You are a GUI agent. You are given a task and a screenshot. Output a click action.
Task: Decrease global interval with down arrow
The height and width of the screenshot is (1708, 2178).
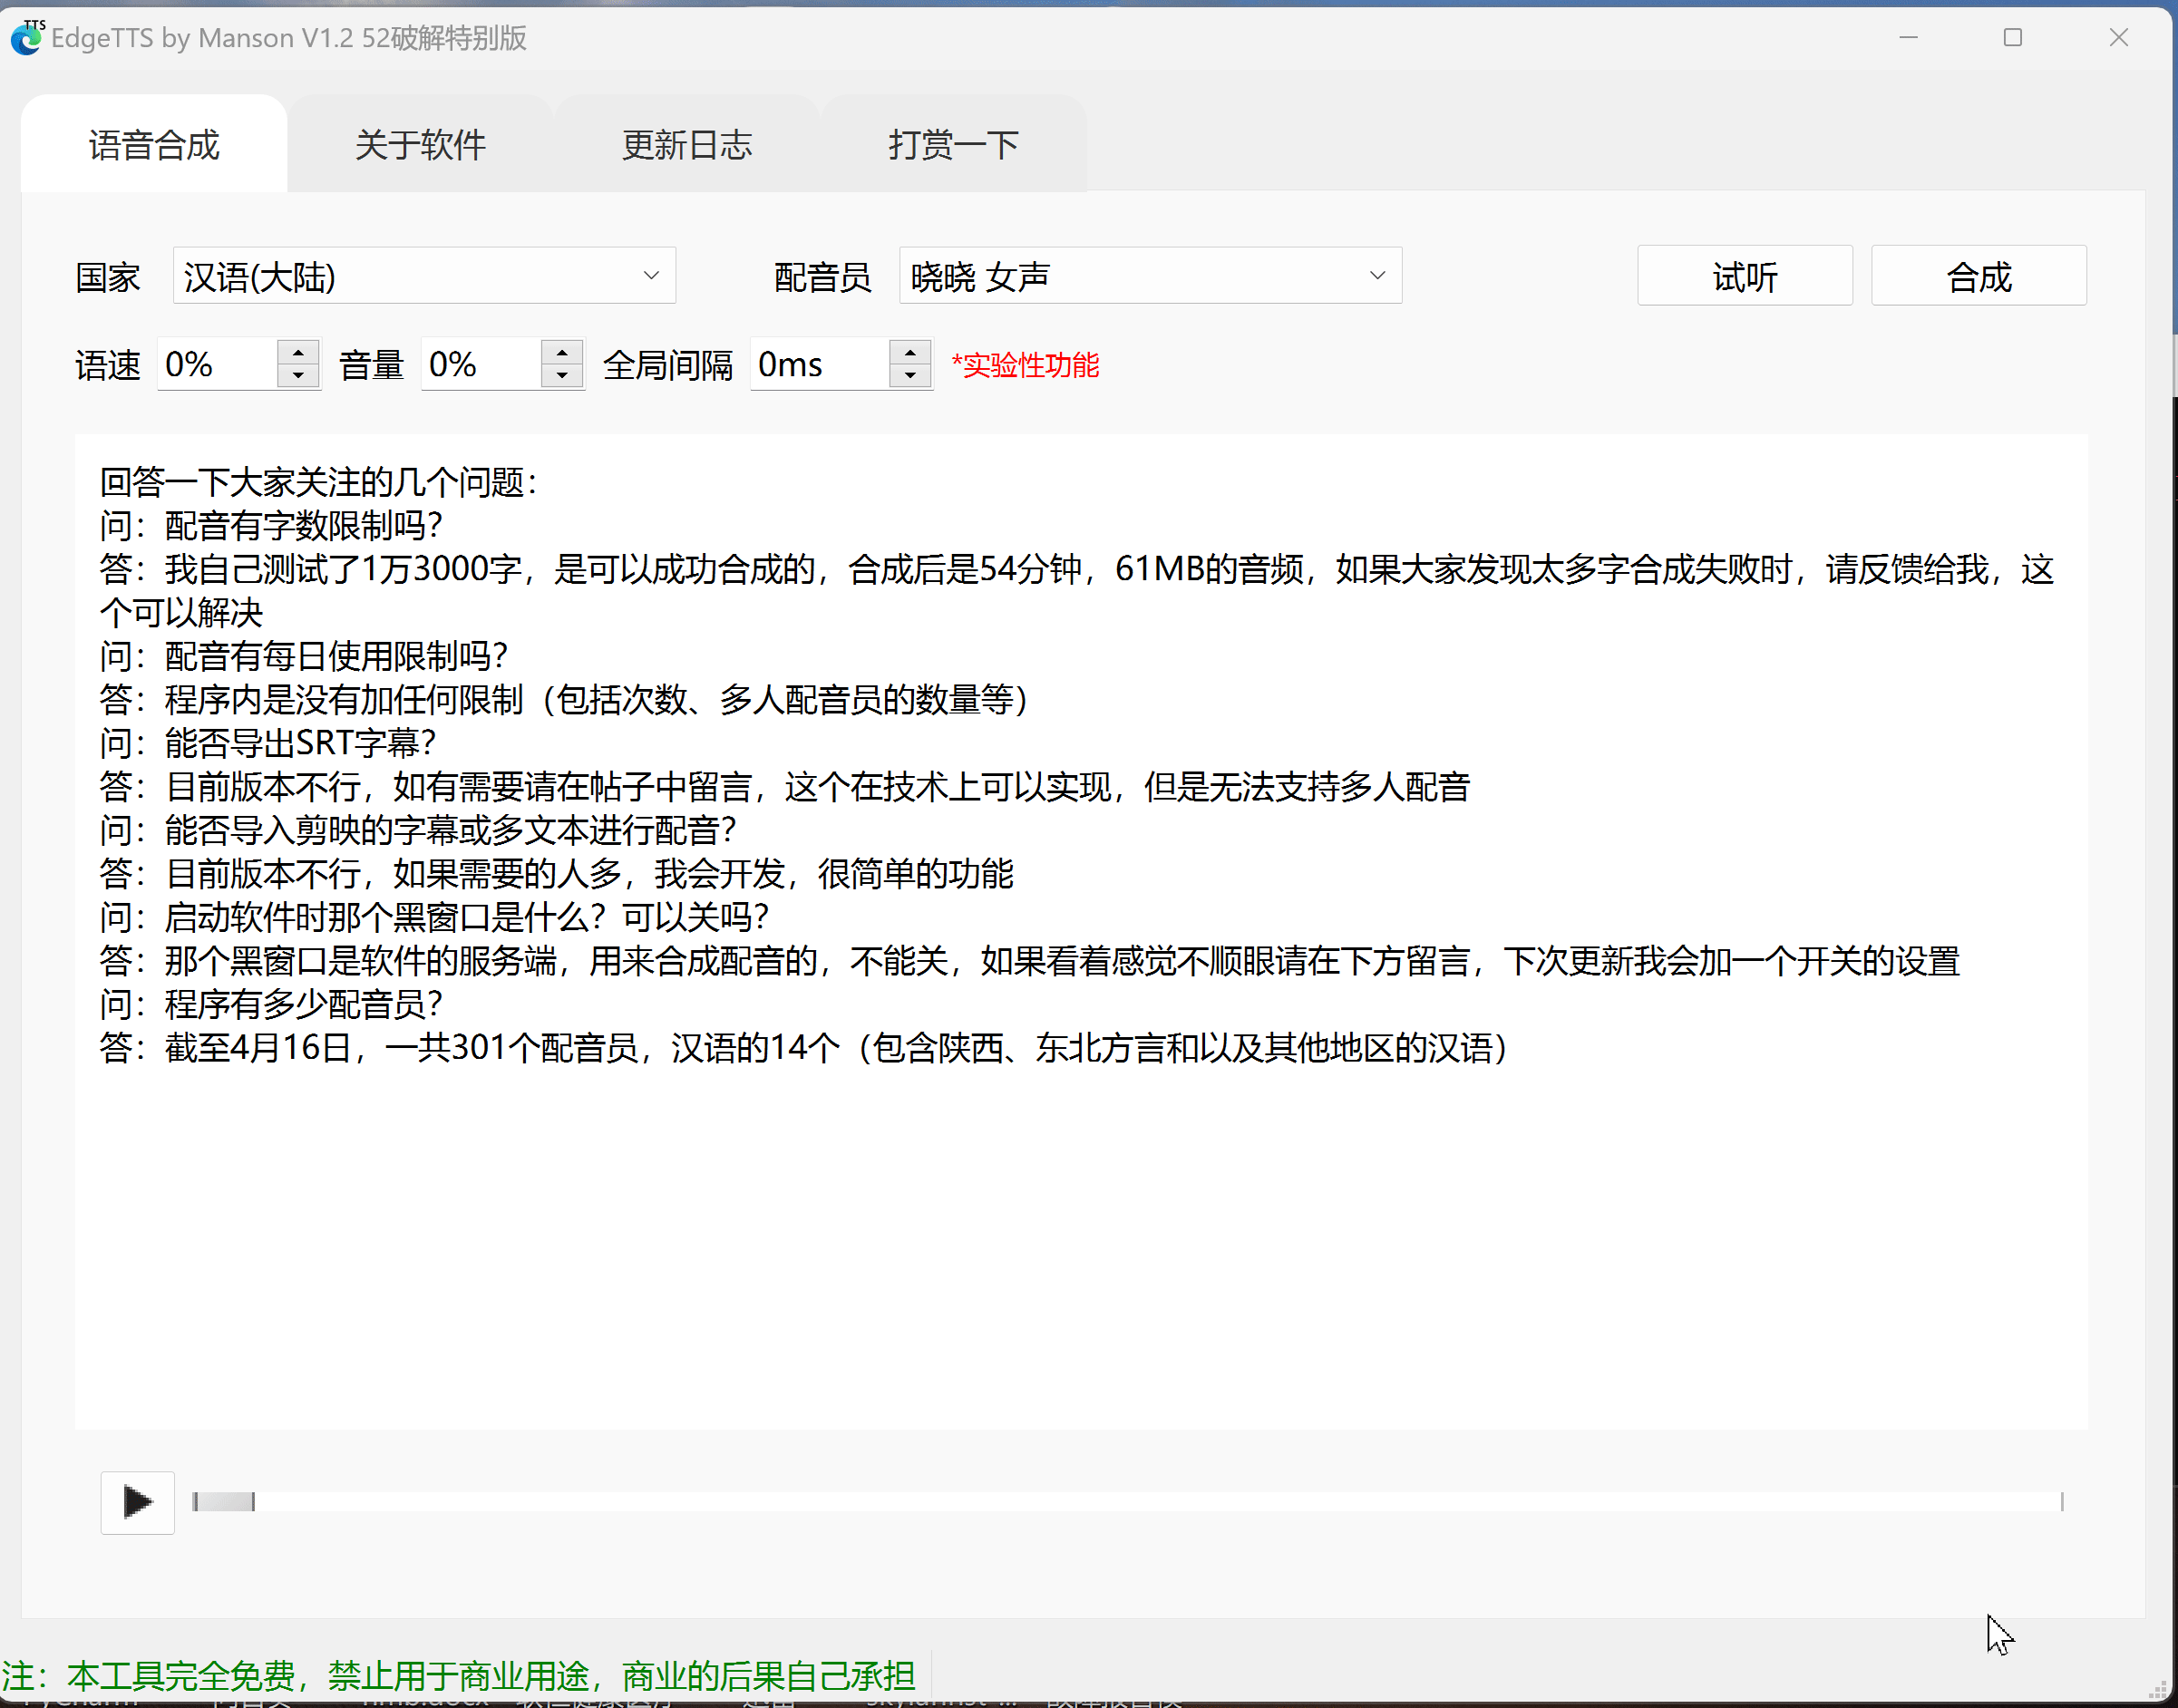point(910,376)
